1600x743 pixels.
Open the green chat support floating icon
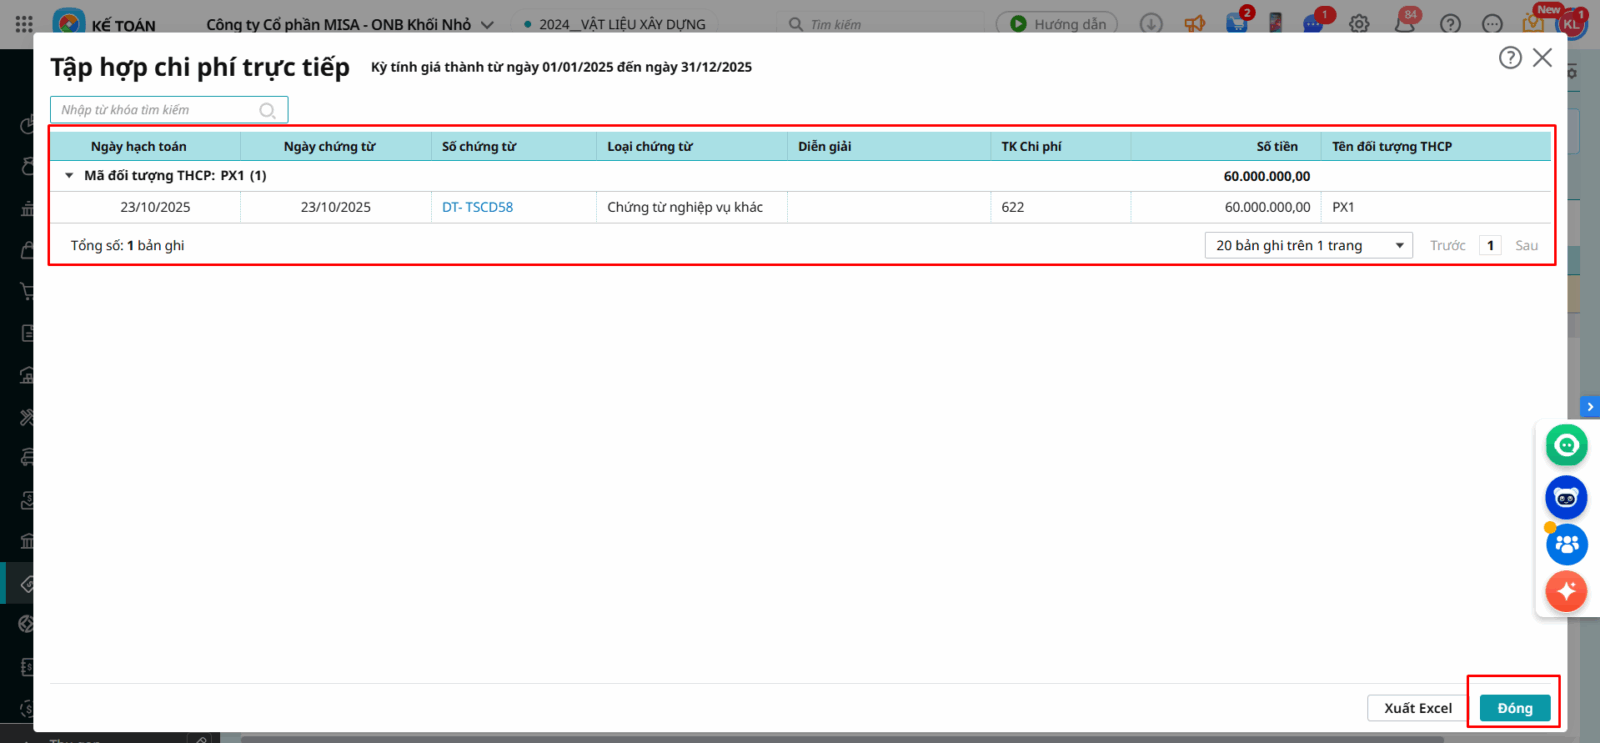tap(1566, 445)
